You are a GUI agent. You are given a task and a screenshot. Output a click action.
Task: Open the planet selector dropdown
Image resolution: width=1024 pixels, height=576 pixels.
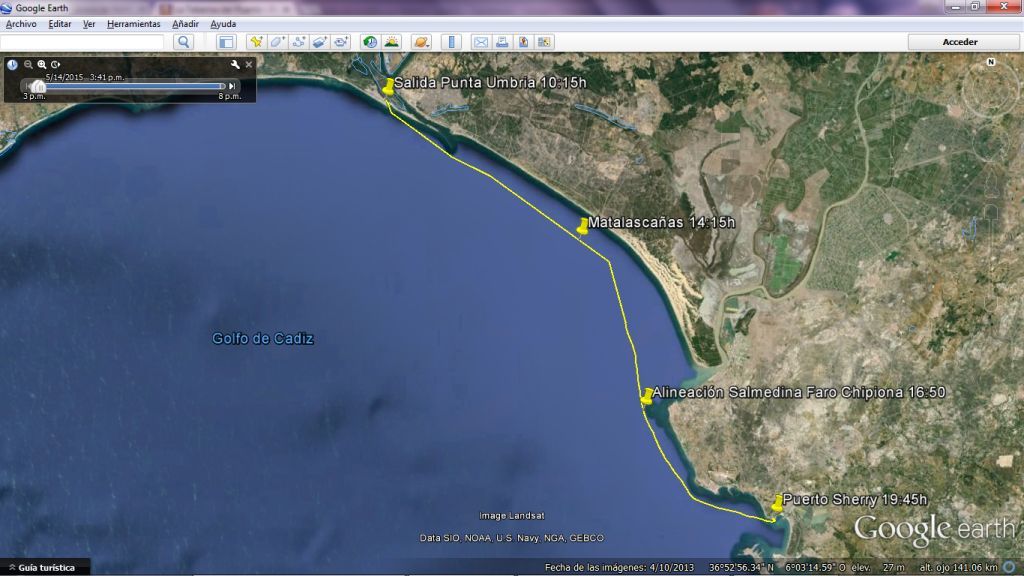click(421, 42)
